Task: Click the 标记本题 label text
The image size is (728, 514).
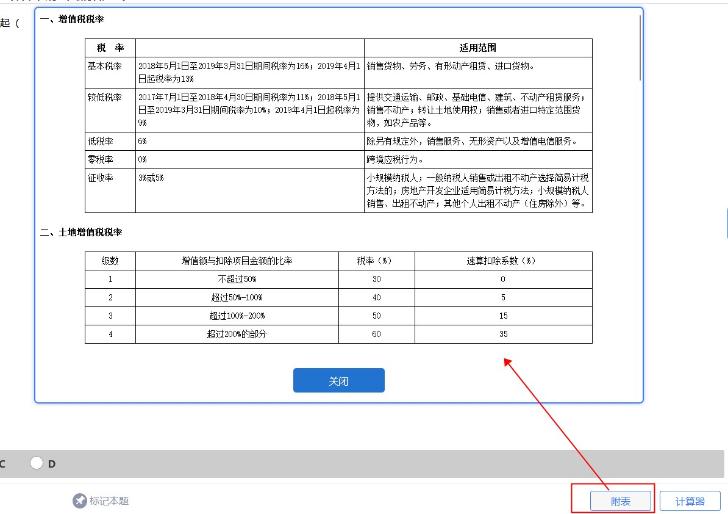Action: click(x=109, y=501)
